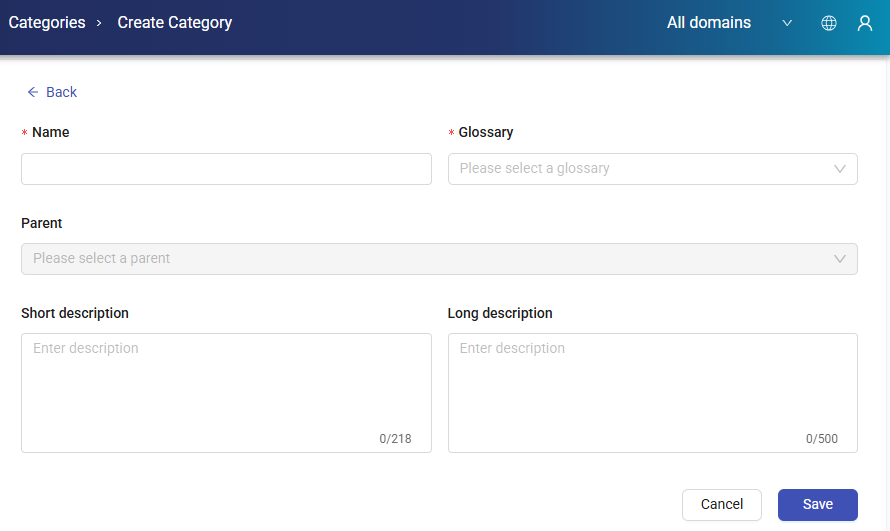The width and height of the screenshot is (890, 531).
Task: Focus the Name text field
Action: click(x=226, y=169)
